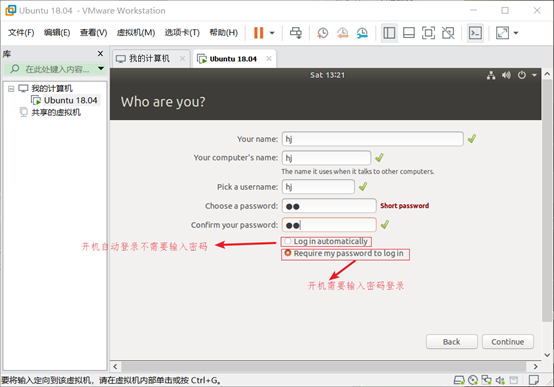Click the Send Ctrl+Alt+Del icon
This screenshot has height=387, width=554.
point(296,33)
